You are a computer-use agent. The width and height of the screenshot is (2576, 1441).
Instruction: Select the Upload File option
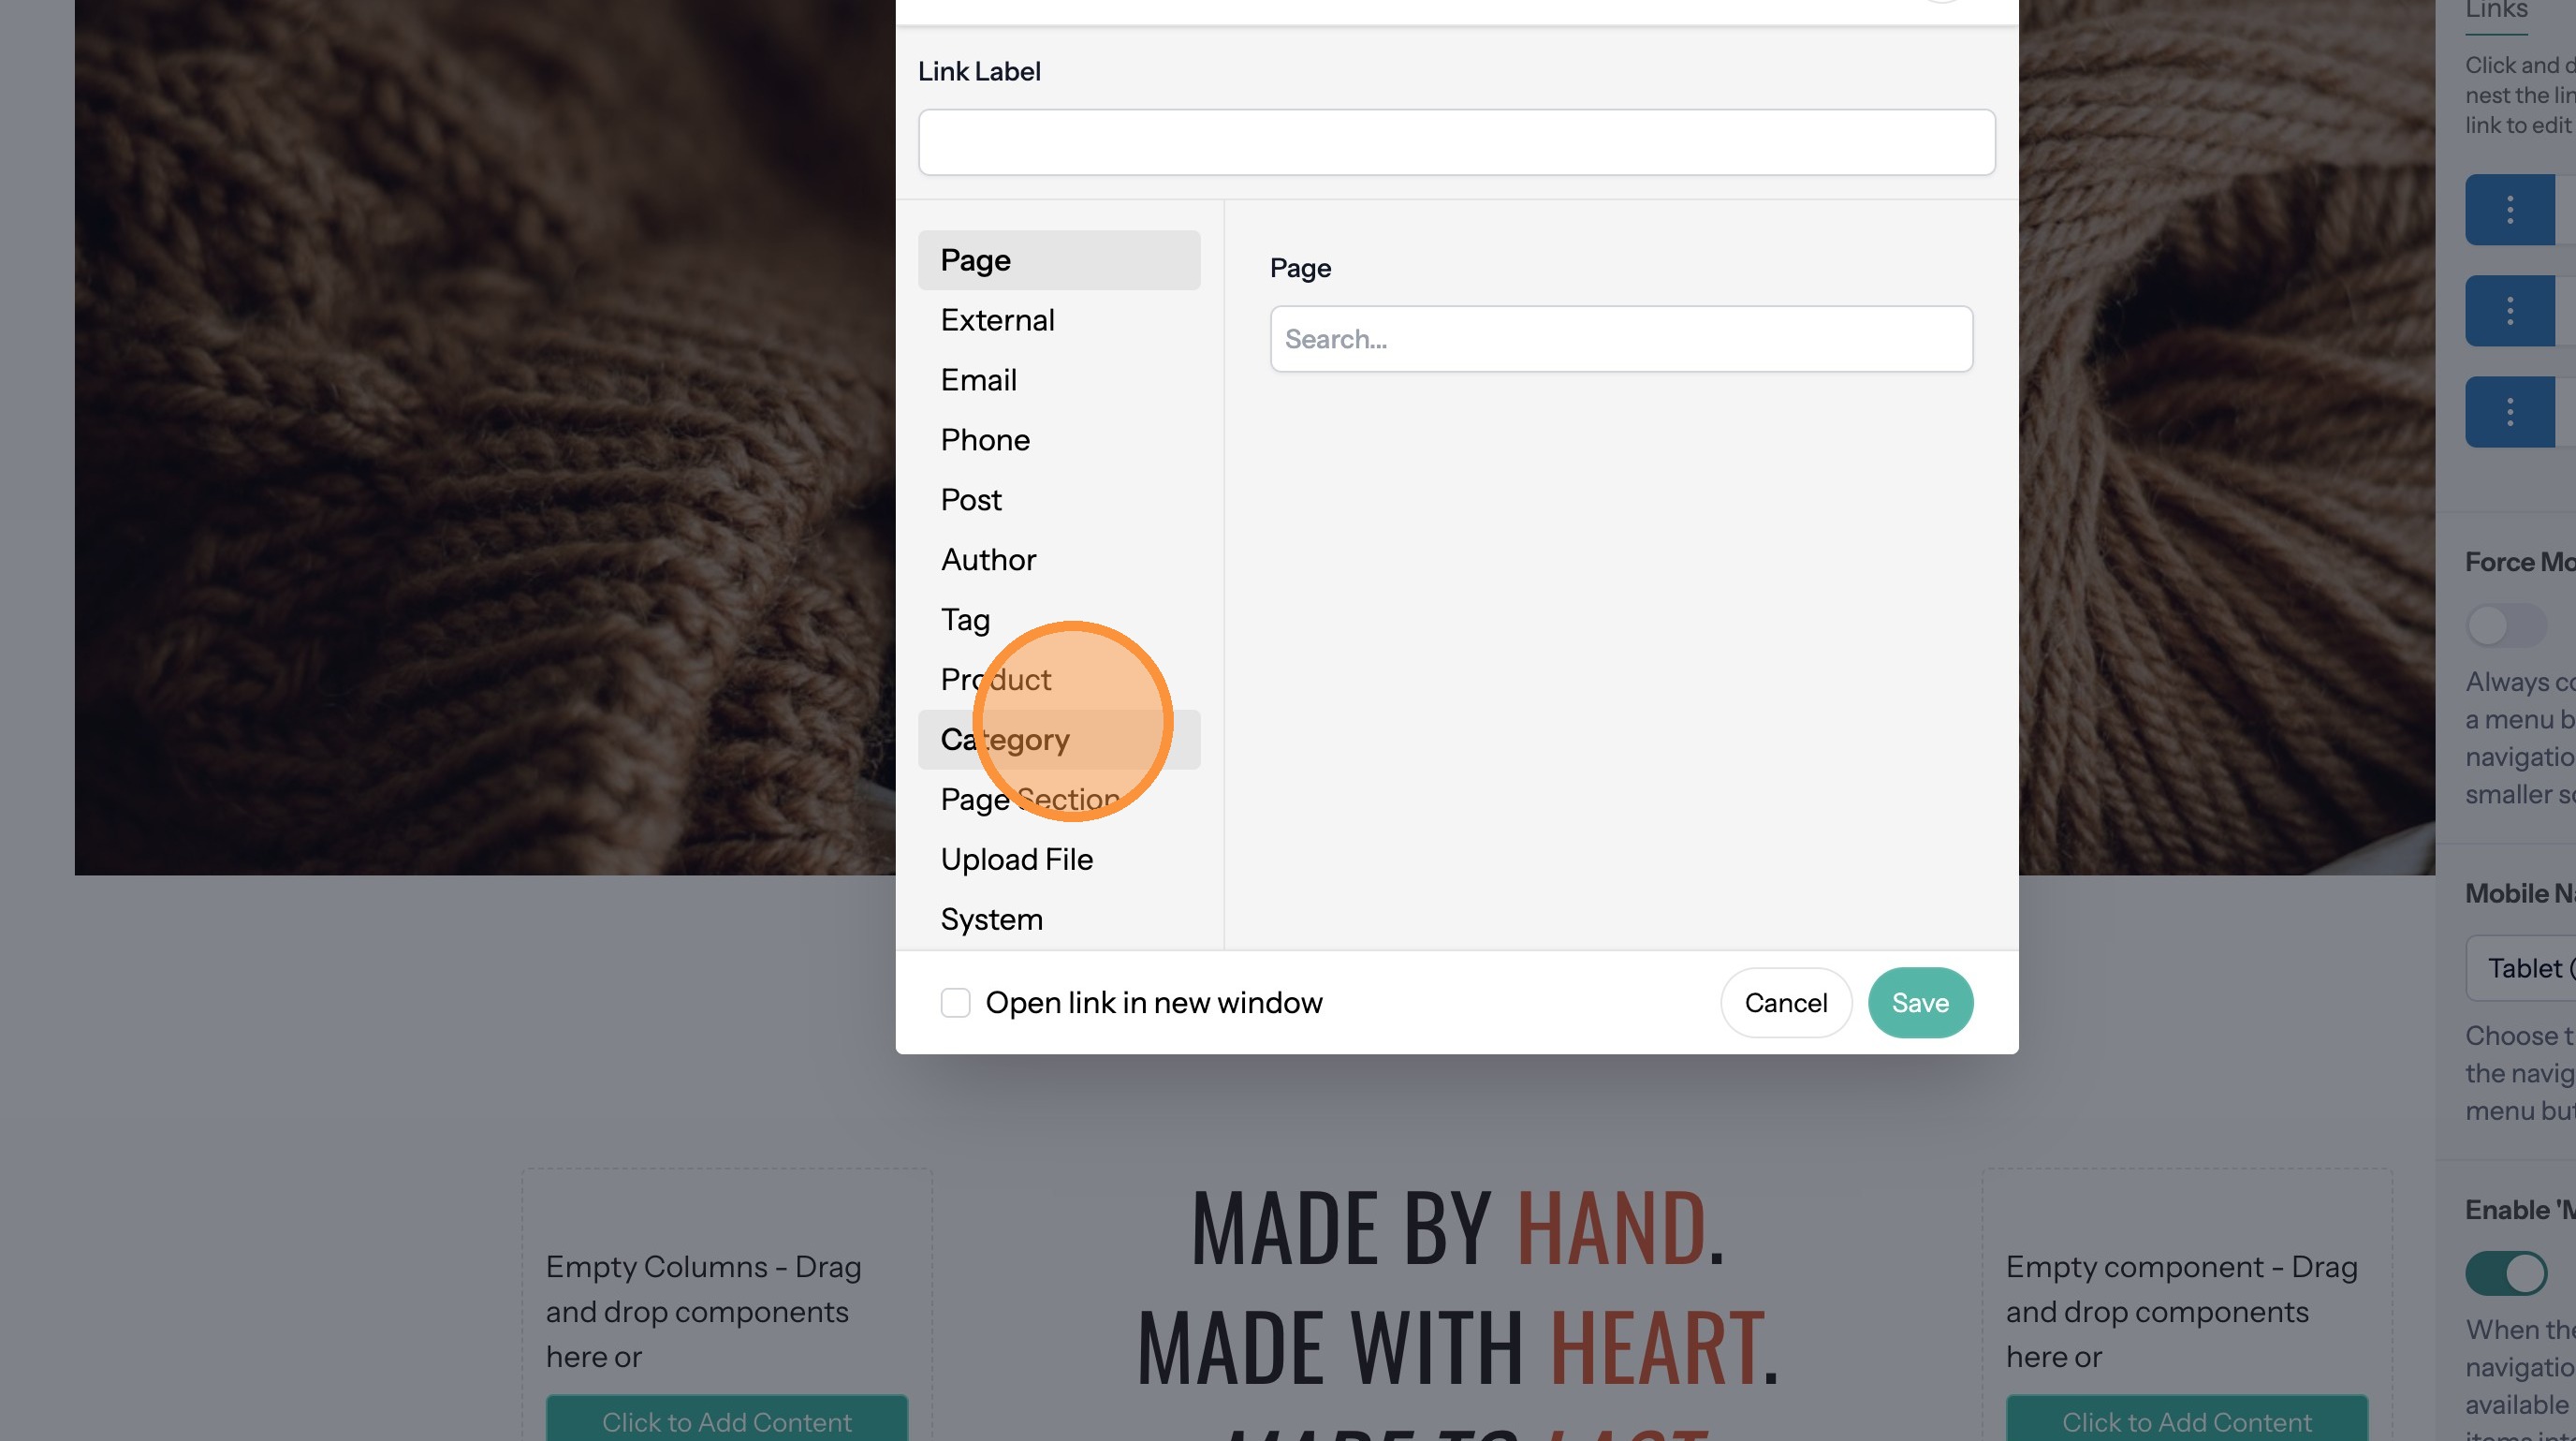point(1016,860)
